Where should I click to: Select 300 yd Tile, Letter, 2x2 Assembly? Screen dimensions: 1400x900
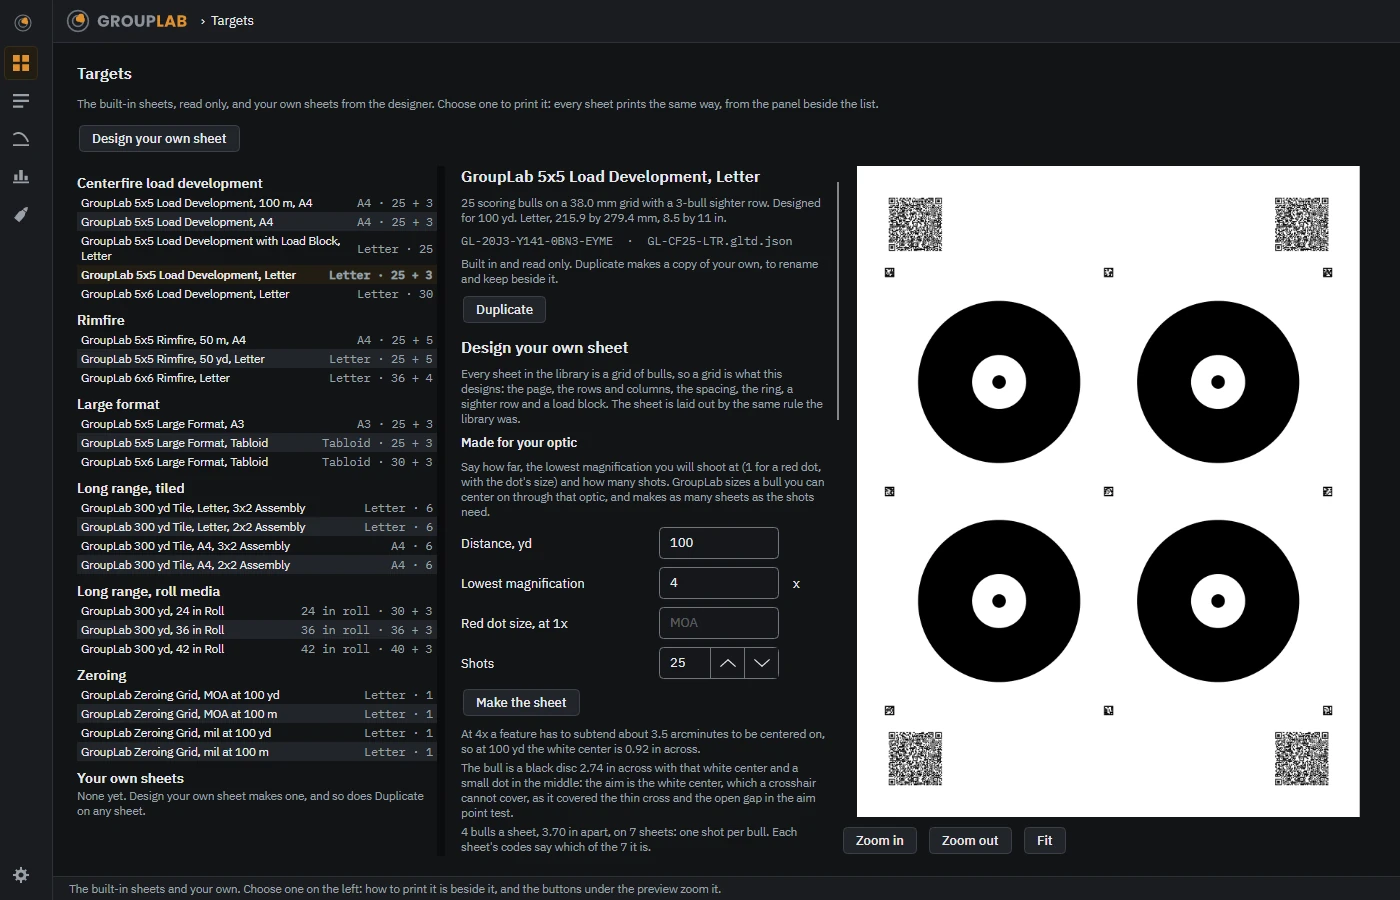257,527
